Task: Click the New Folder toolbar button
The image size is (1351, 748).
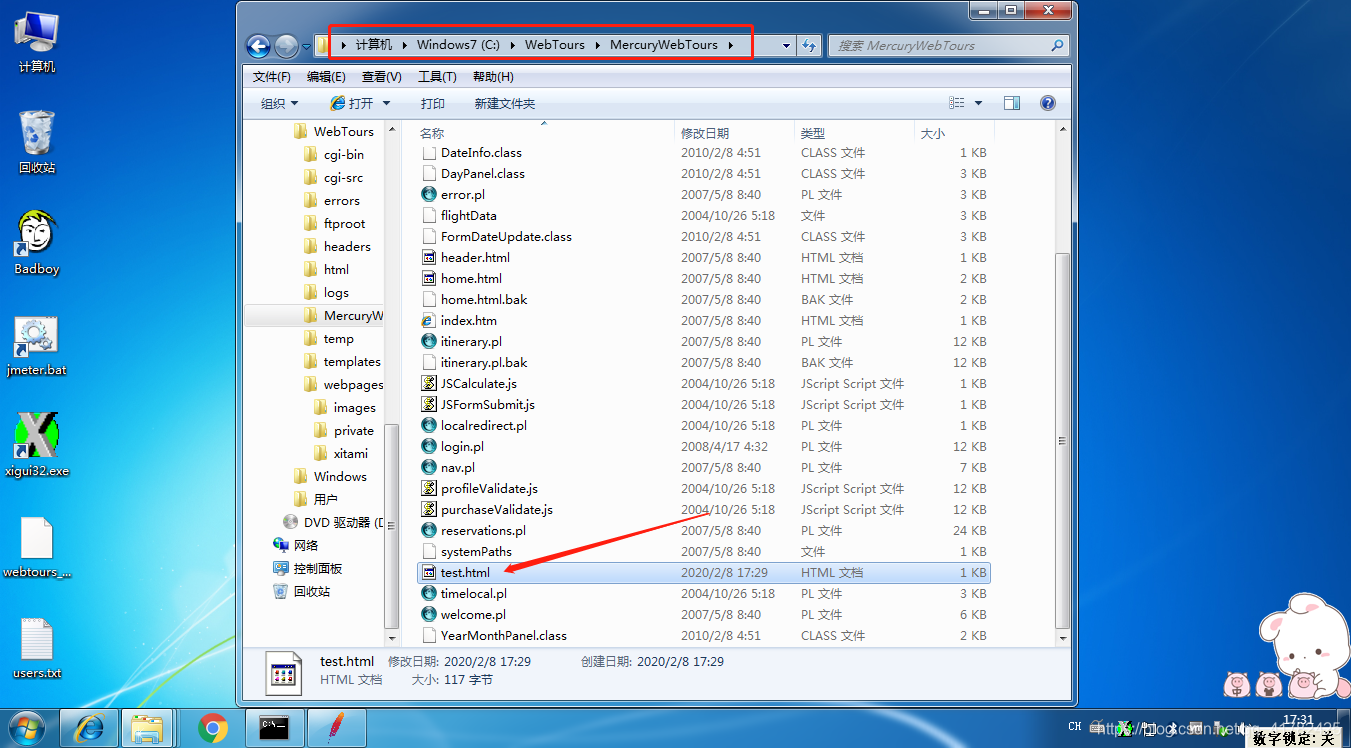Action: point(505,103)
